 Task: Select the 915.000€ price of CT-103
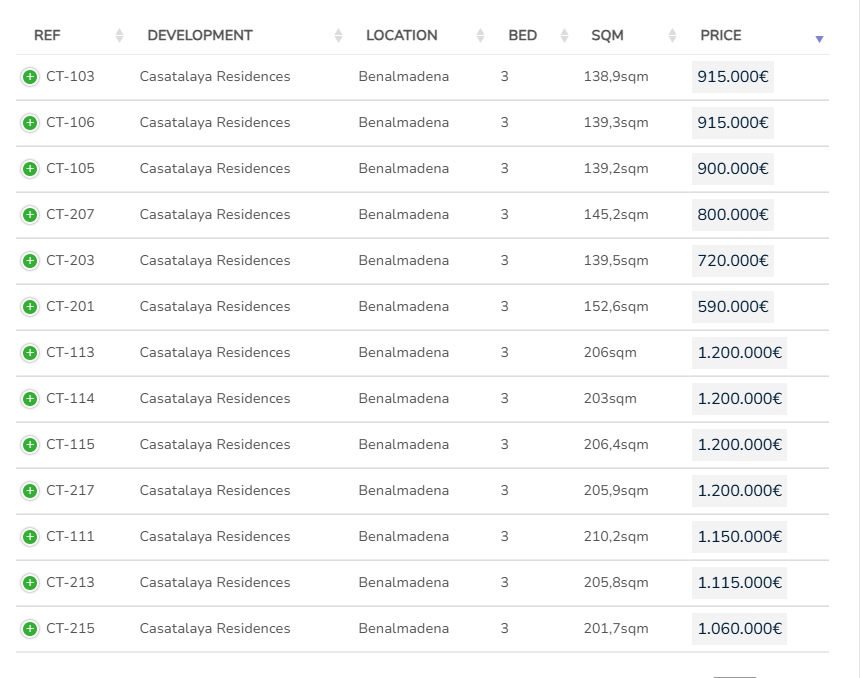click(x=733, y=77)
